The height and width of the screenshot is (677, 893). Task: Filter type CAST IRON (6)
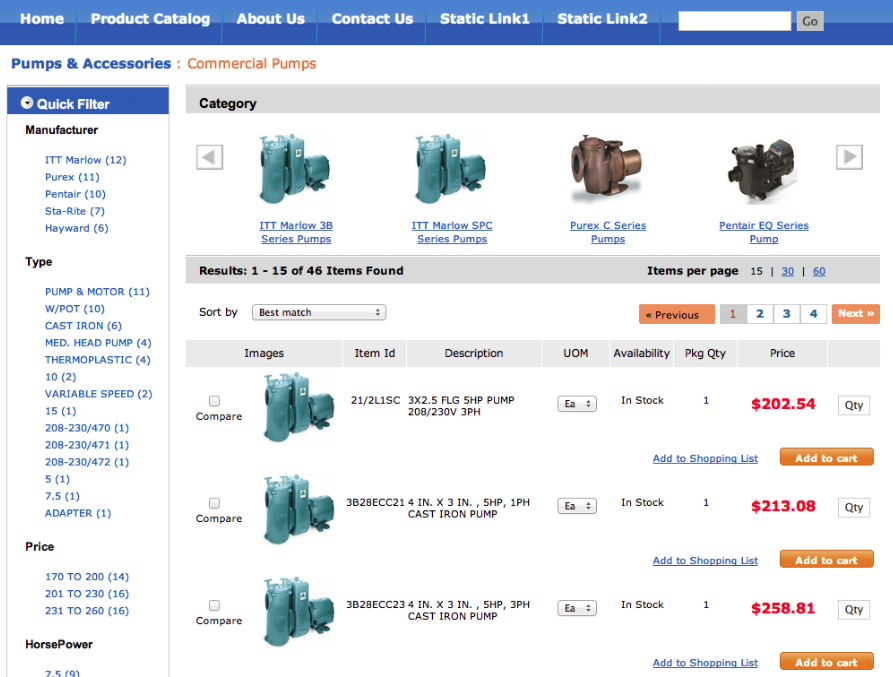point(83,326)
